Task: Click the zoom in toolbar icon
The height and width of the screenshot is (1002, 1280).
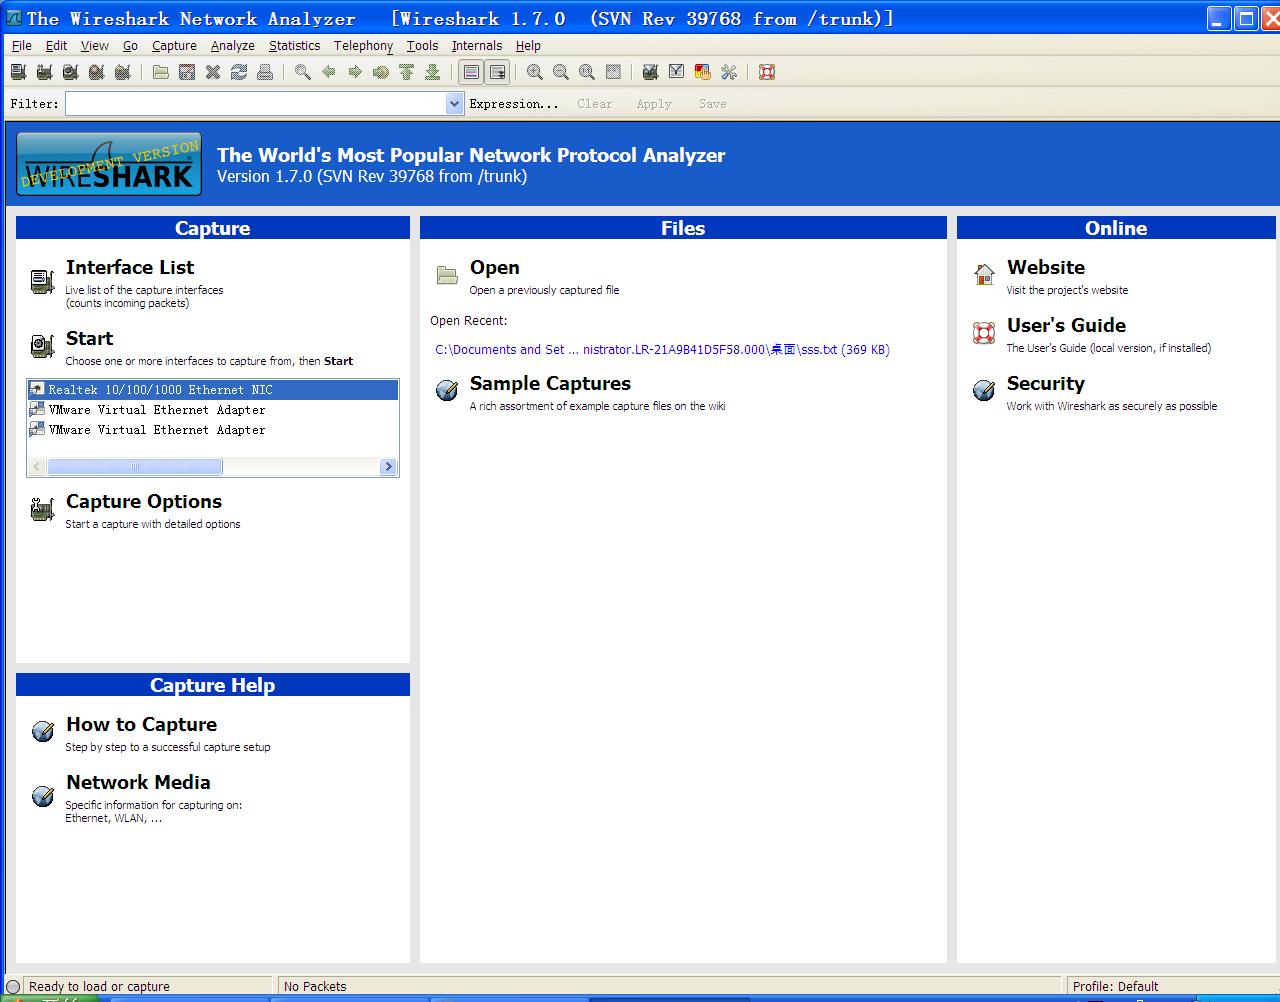Action: point(535,72)
